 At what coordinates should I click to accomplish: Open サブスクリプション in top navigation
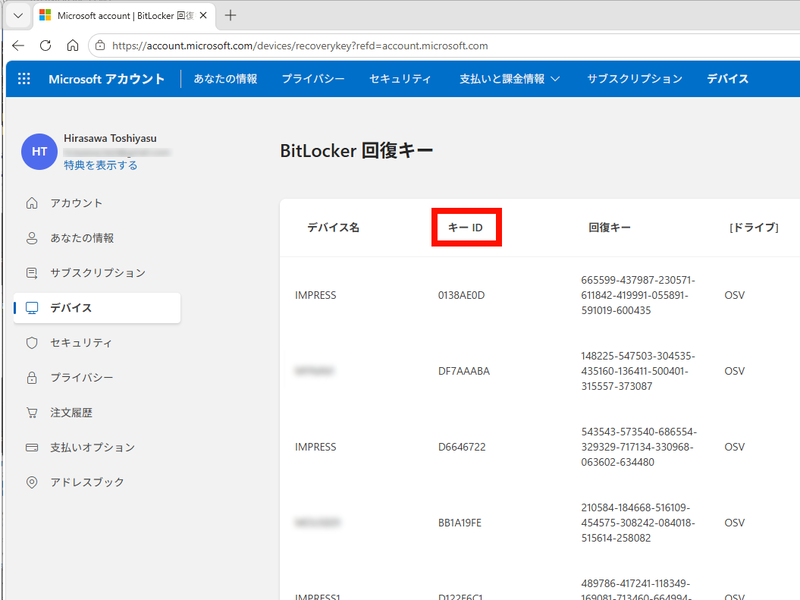click(635, 79)
